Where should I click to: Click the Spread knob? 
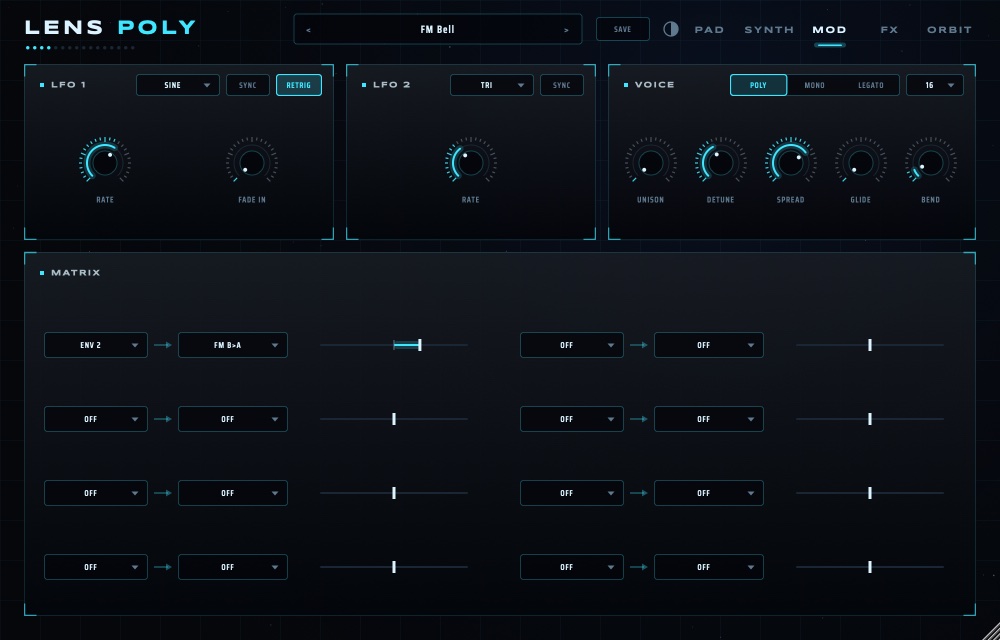791,162
